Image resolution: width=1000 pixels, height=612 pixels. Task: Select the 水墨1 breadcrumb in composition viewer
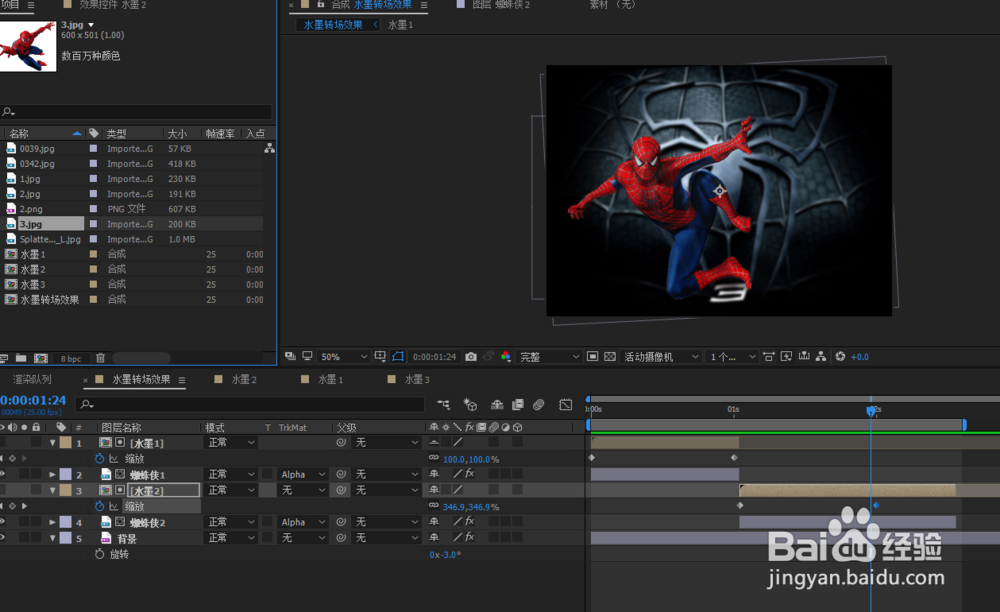401,25
